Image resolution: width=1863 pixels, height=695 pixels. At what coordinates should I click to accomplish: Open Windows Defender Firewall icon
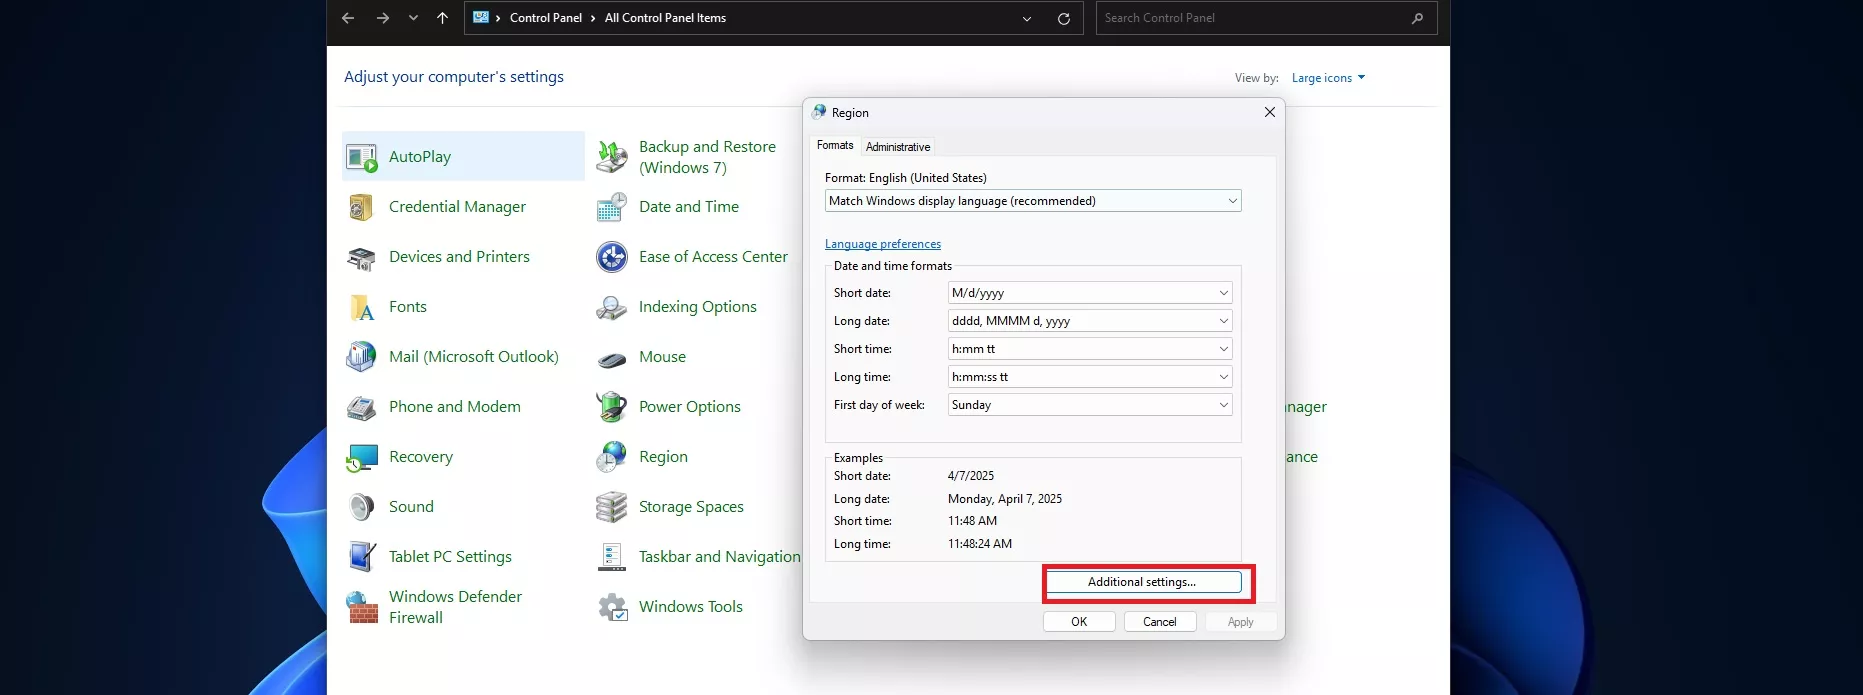pos(361,607)
